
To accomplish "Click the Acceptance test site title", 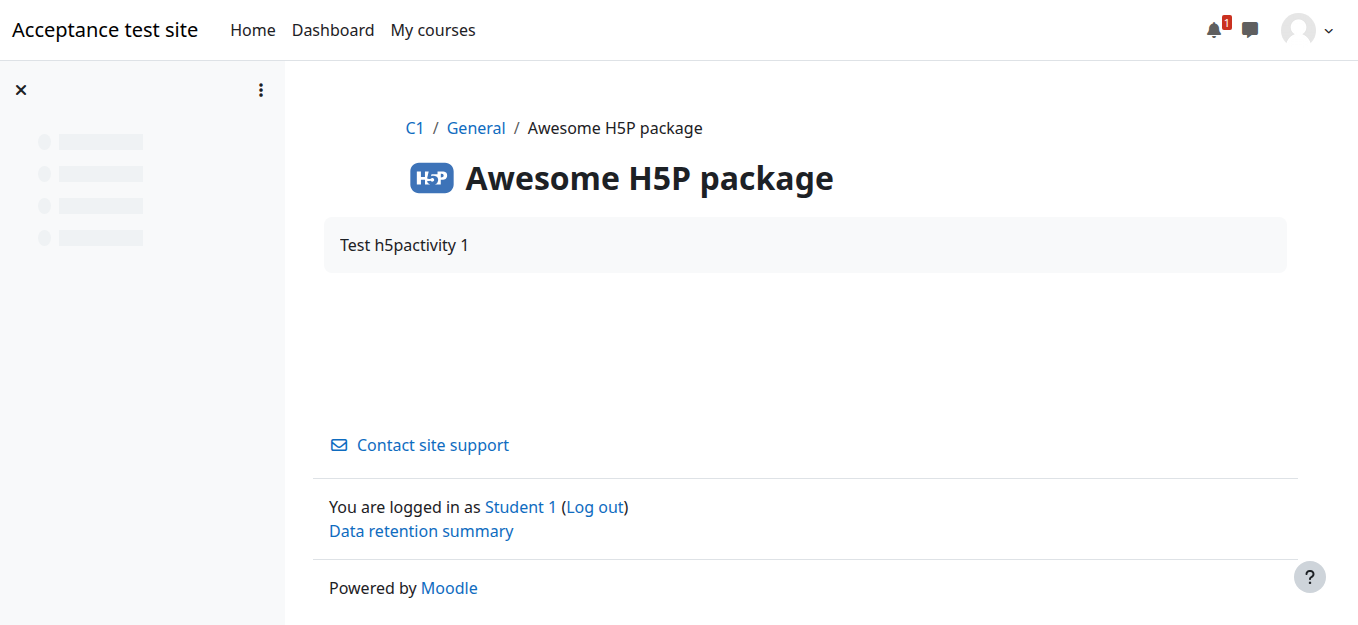I will click(105, 30).
